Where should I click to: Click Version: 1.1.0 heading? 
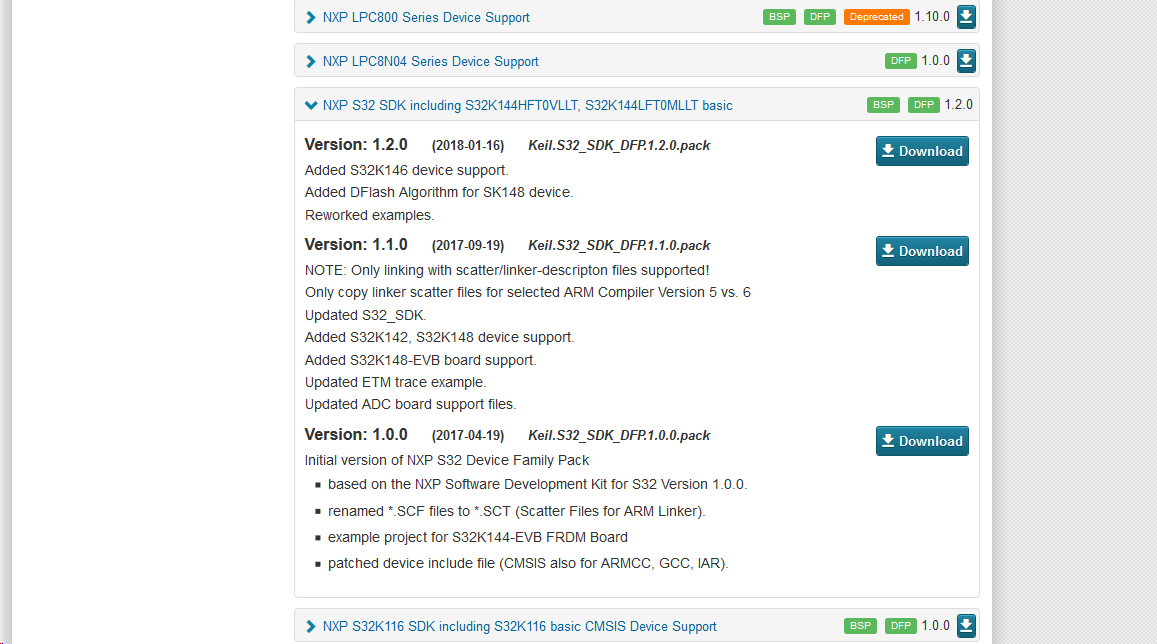point(356,244)
